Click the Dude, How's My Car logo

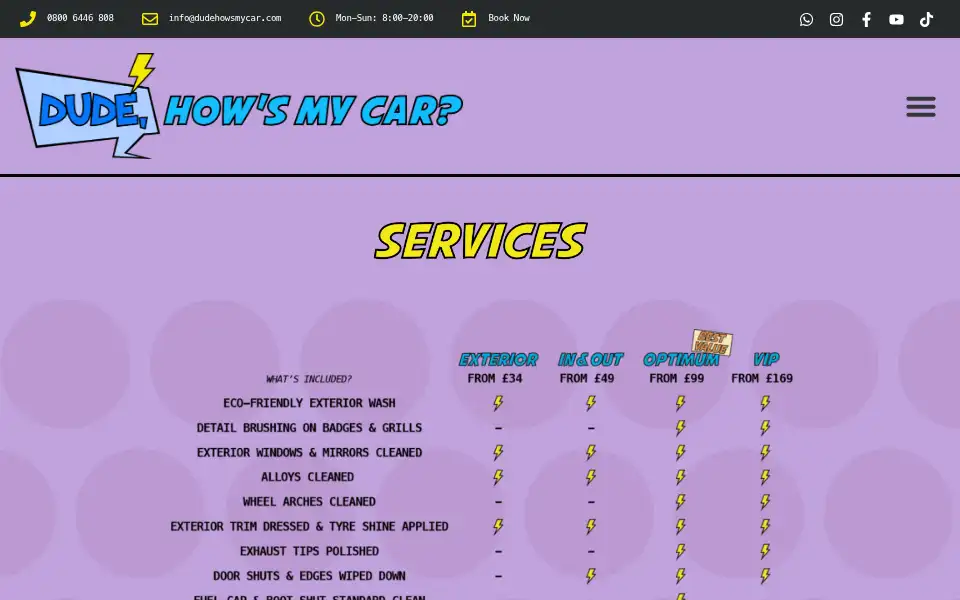pos(239,106)
